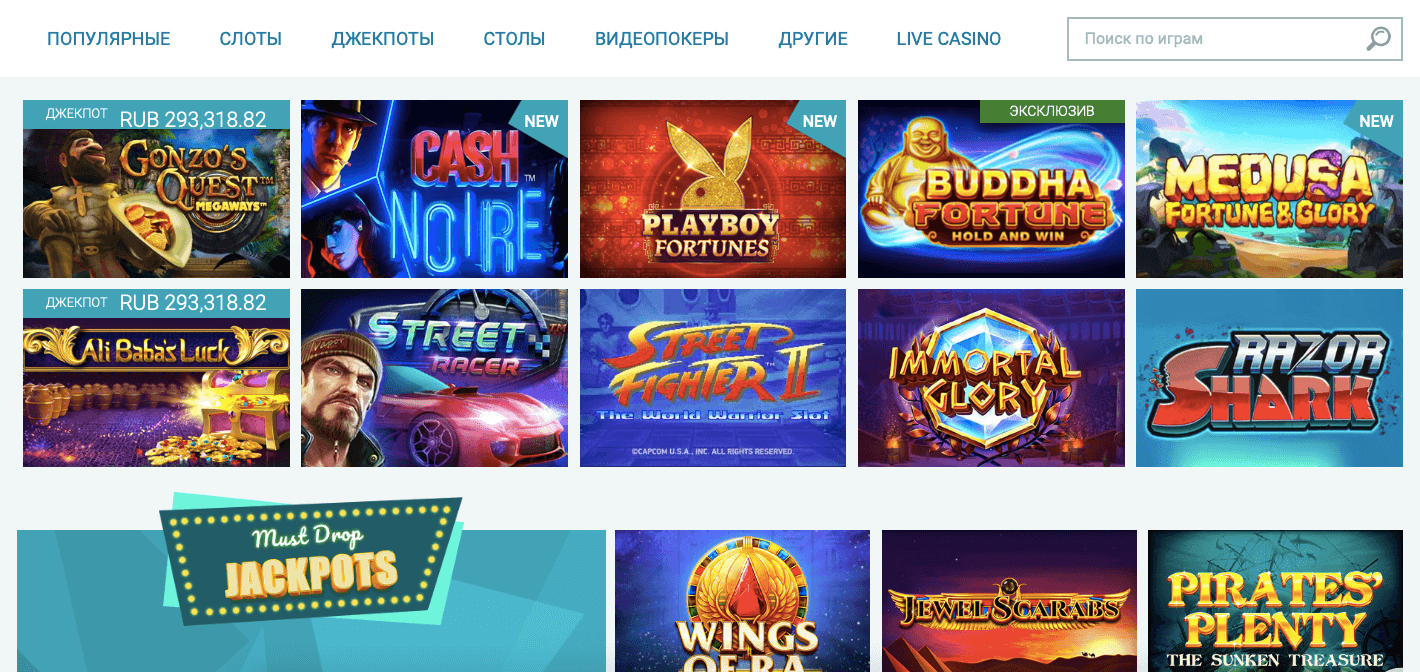1420x672 pixels.
Task: Open Street Fighter II slot thumbnail
Action: pos(713,378)
